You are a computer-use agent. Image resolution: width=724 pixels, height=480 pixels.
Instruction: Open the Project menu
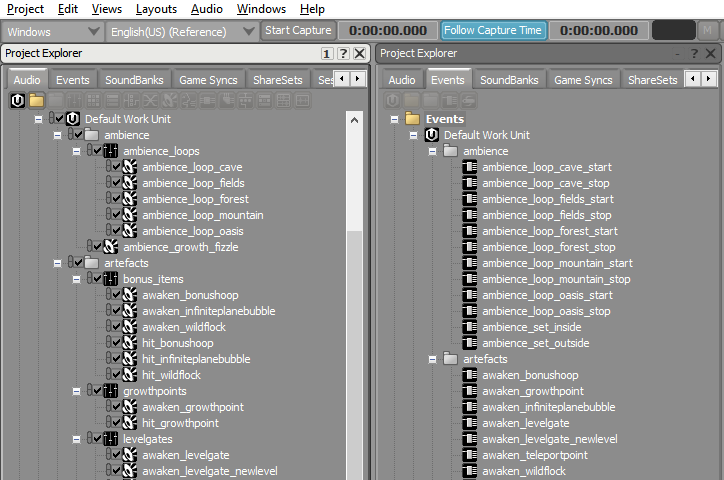click(25, 9)
